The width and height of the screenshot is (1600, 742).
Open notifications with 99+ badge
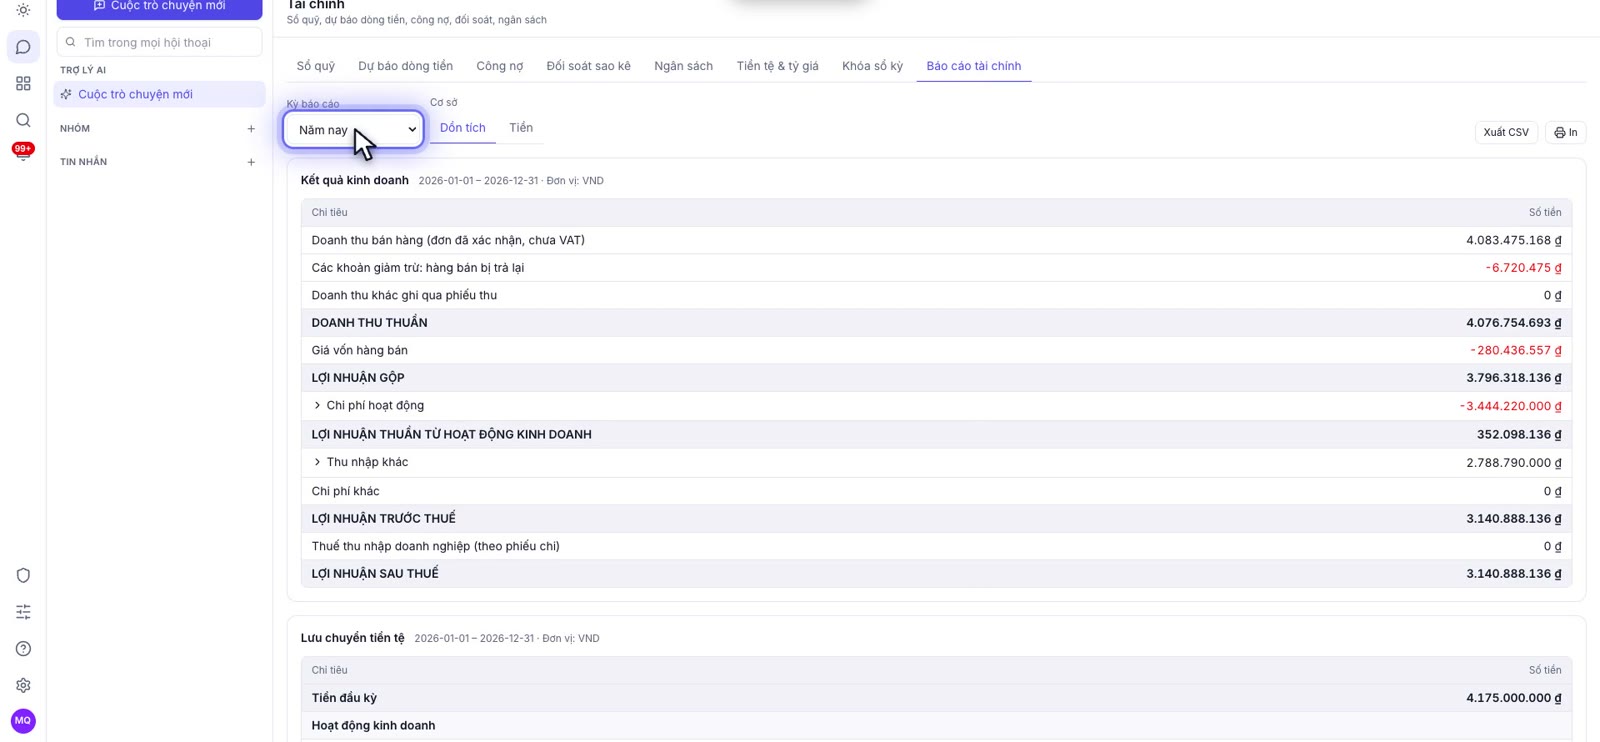click(x=23, y=152)
